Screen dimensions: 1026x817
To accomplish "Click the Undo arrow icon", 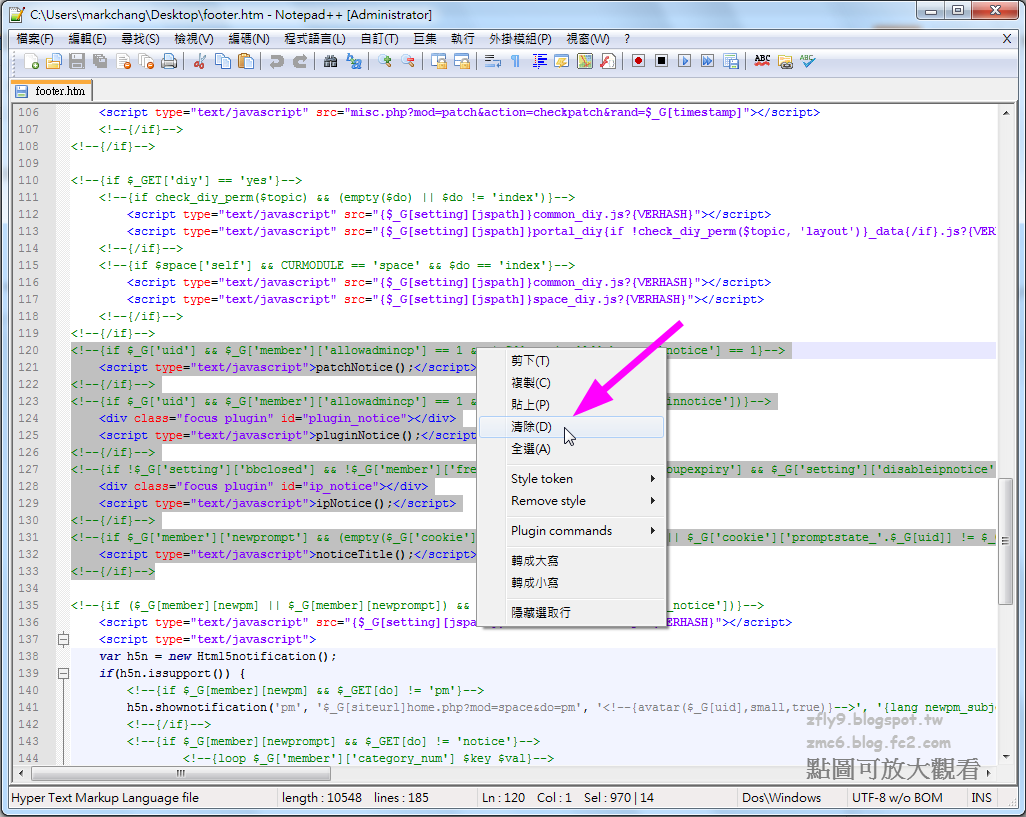I will coord(277,61).
